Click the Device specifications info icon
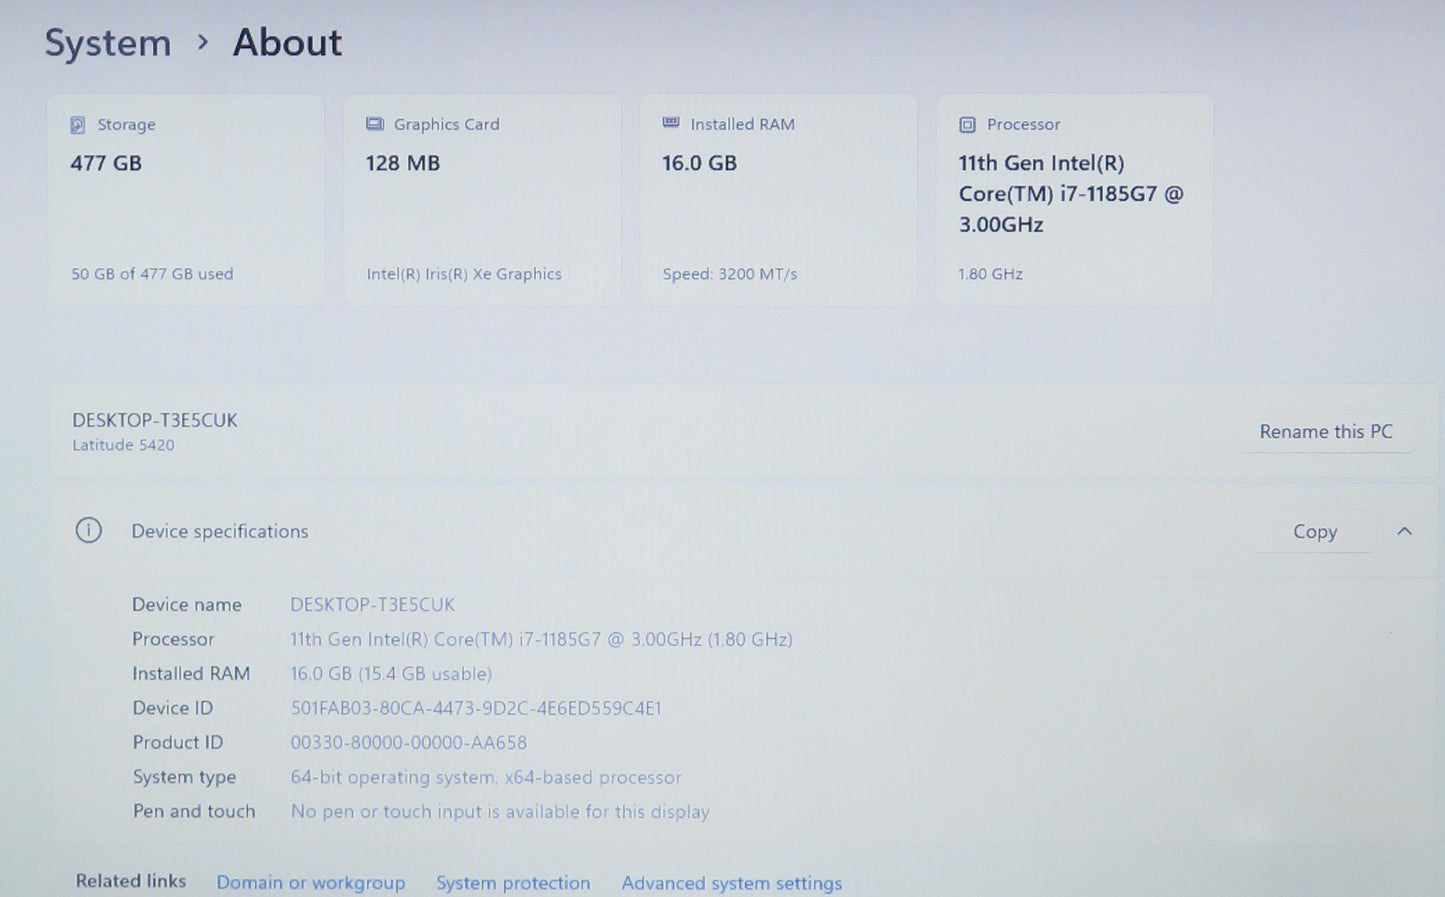 89,530
